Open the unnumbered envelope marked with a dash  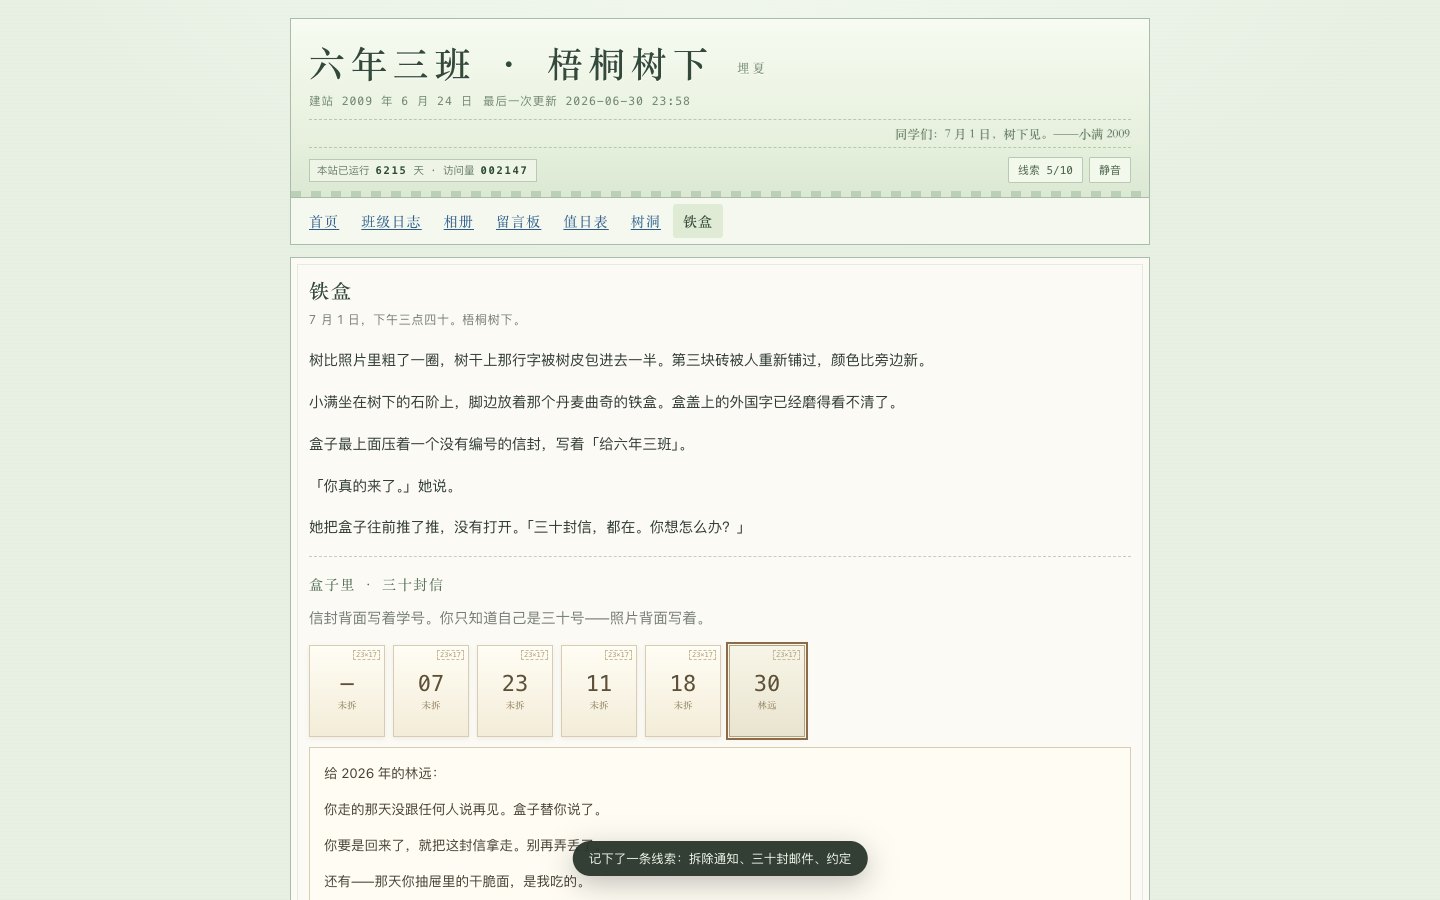347,691
